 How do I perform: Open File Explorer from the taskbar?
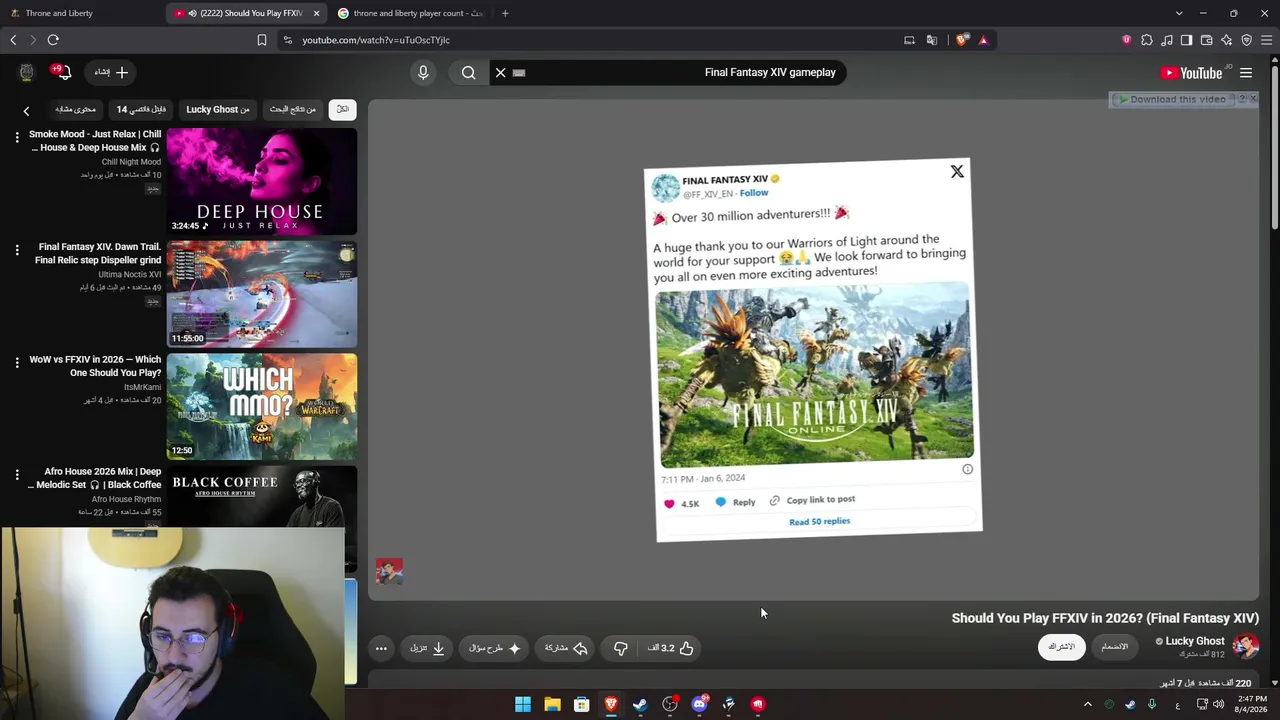click(552, 704)
